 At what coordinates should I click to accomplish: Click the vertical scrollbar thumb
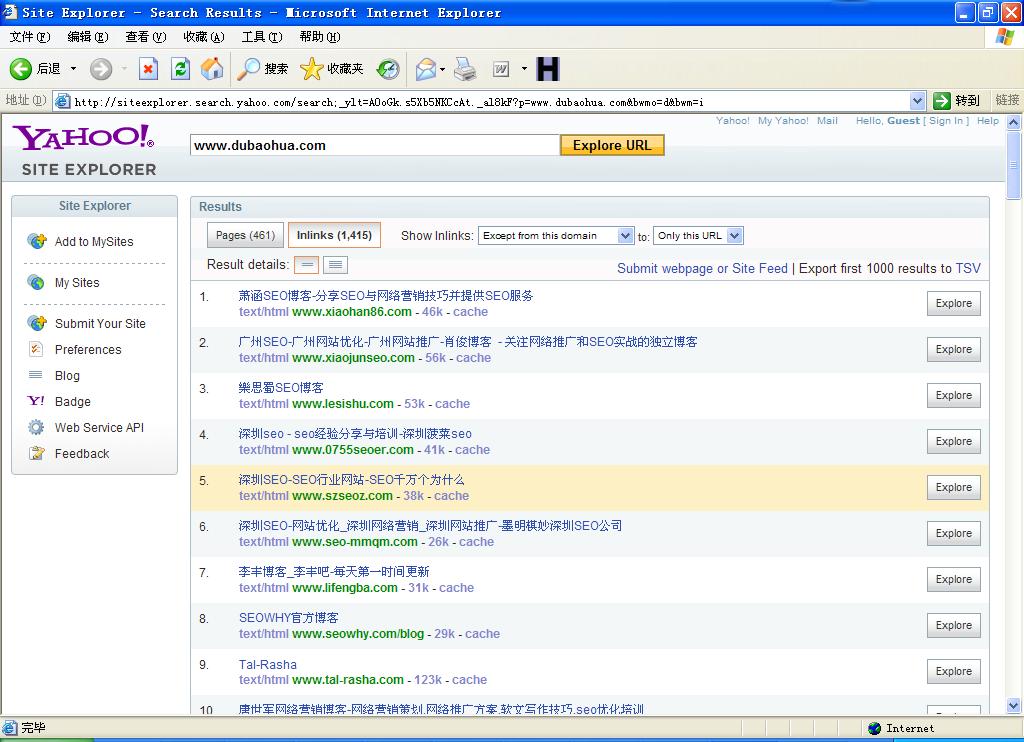[x=1013, y=165]
